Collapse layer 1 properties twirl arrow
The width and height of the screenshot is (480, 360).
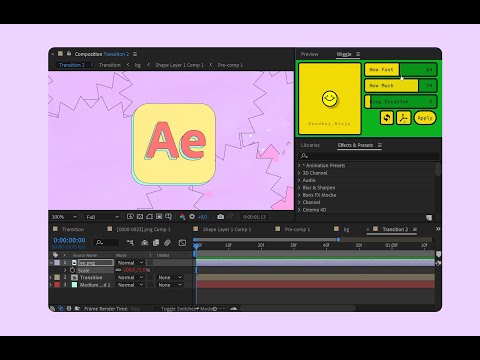(x=51, y=263)
